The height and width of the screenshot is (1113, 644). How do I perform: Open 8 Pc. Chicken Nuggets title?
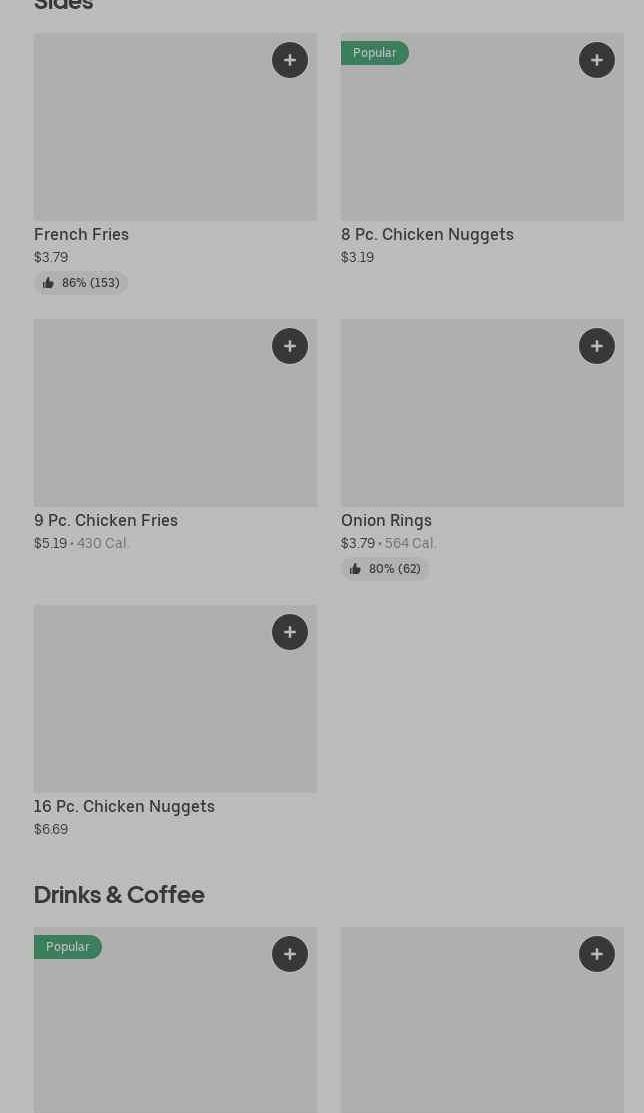(427, 234)
